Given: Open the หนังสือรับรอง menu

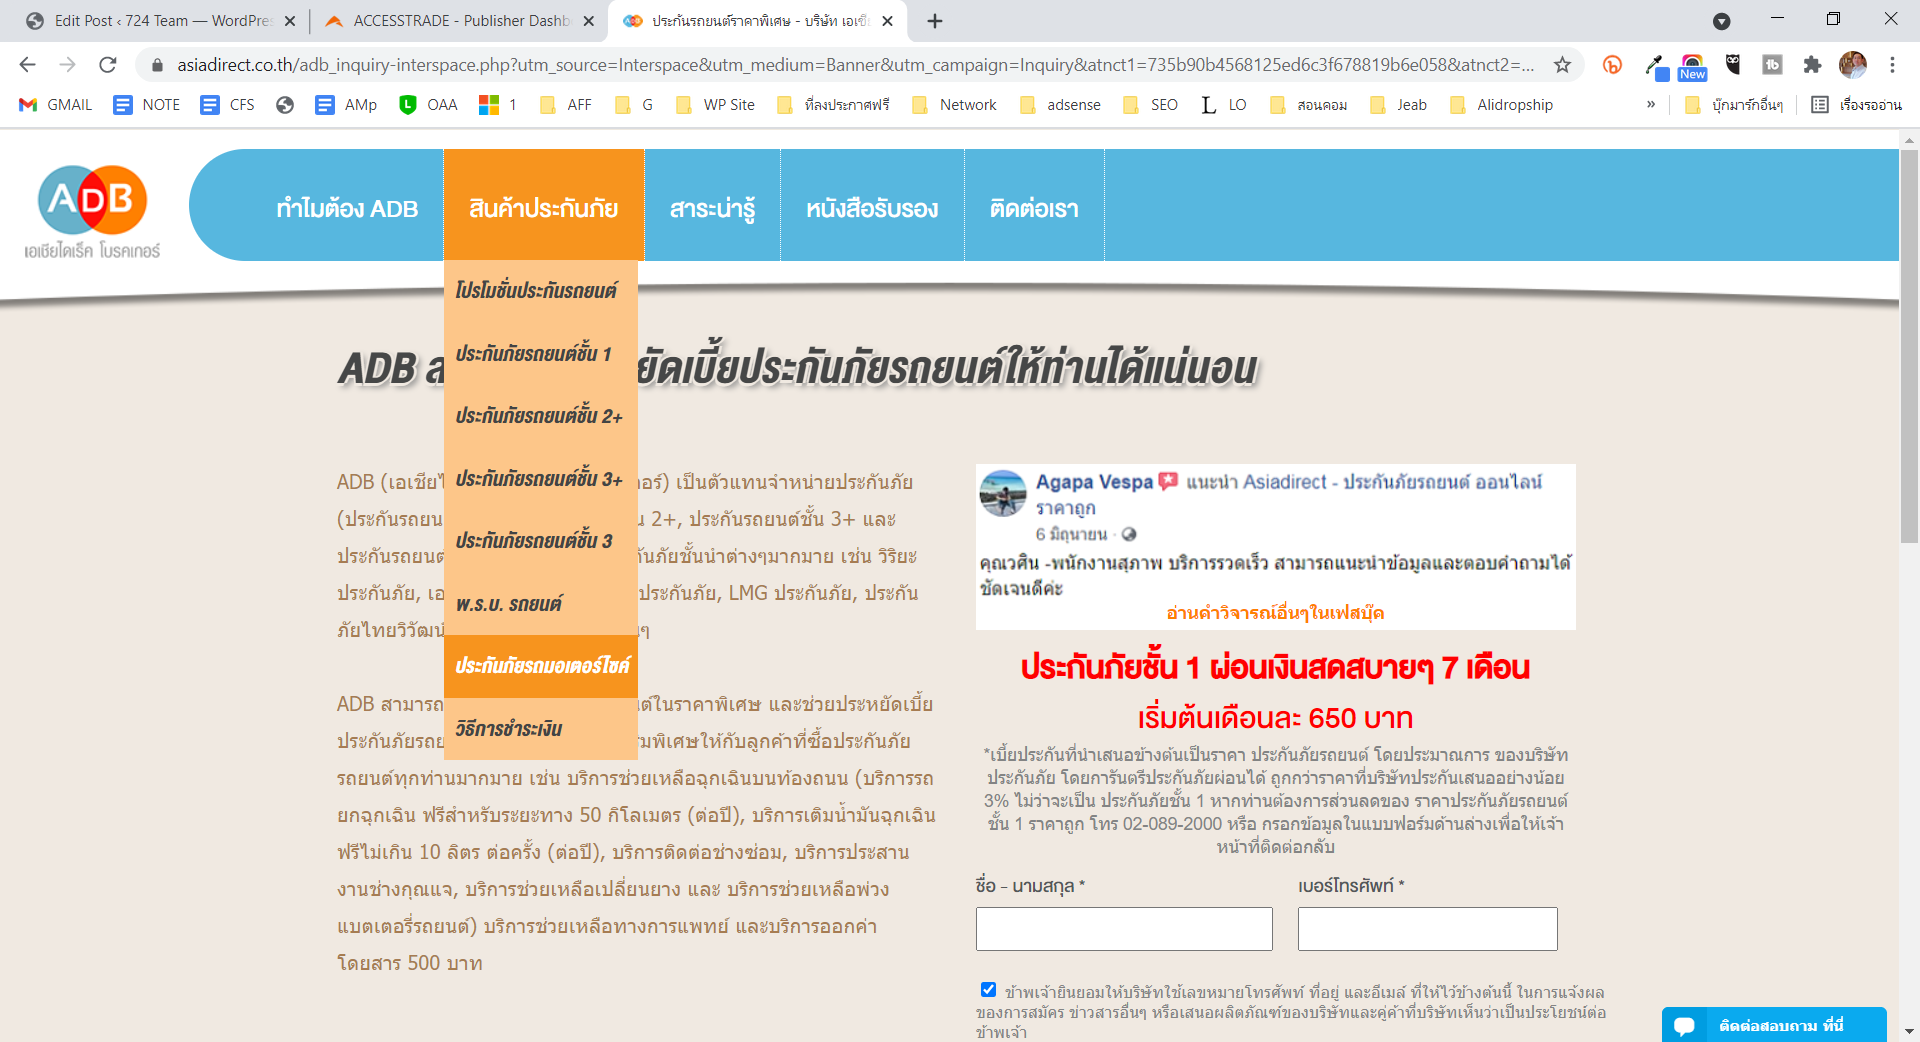Looking at the screenshot, I should pyautogui.click(x=872, y=208).
